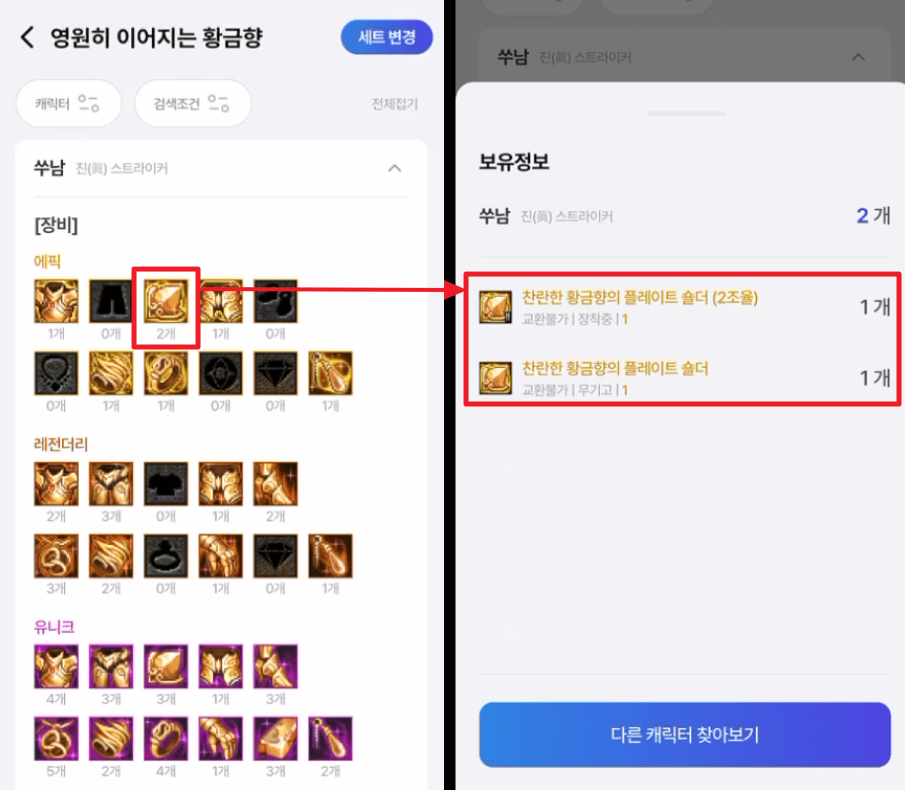The height and width of the screenshot is (790, 905).
Task: Select the epic earring icon (1개)
Action: pyautogui.click(x=330, y=373)
